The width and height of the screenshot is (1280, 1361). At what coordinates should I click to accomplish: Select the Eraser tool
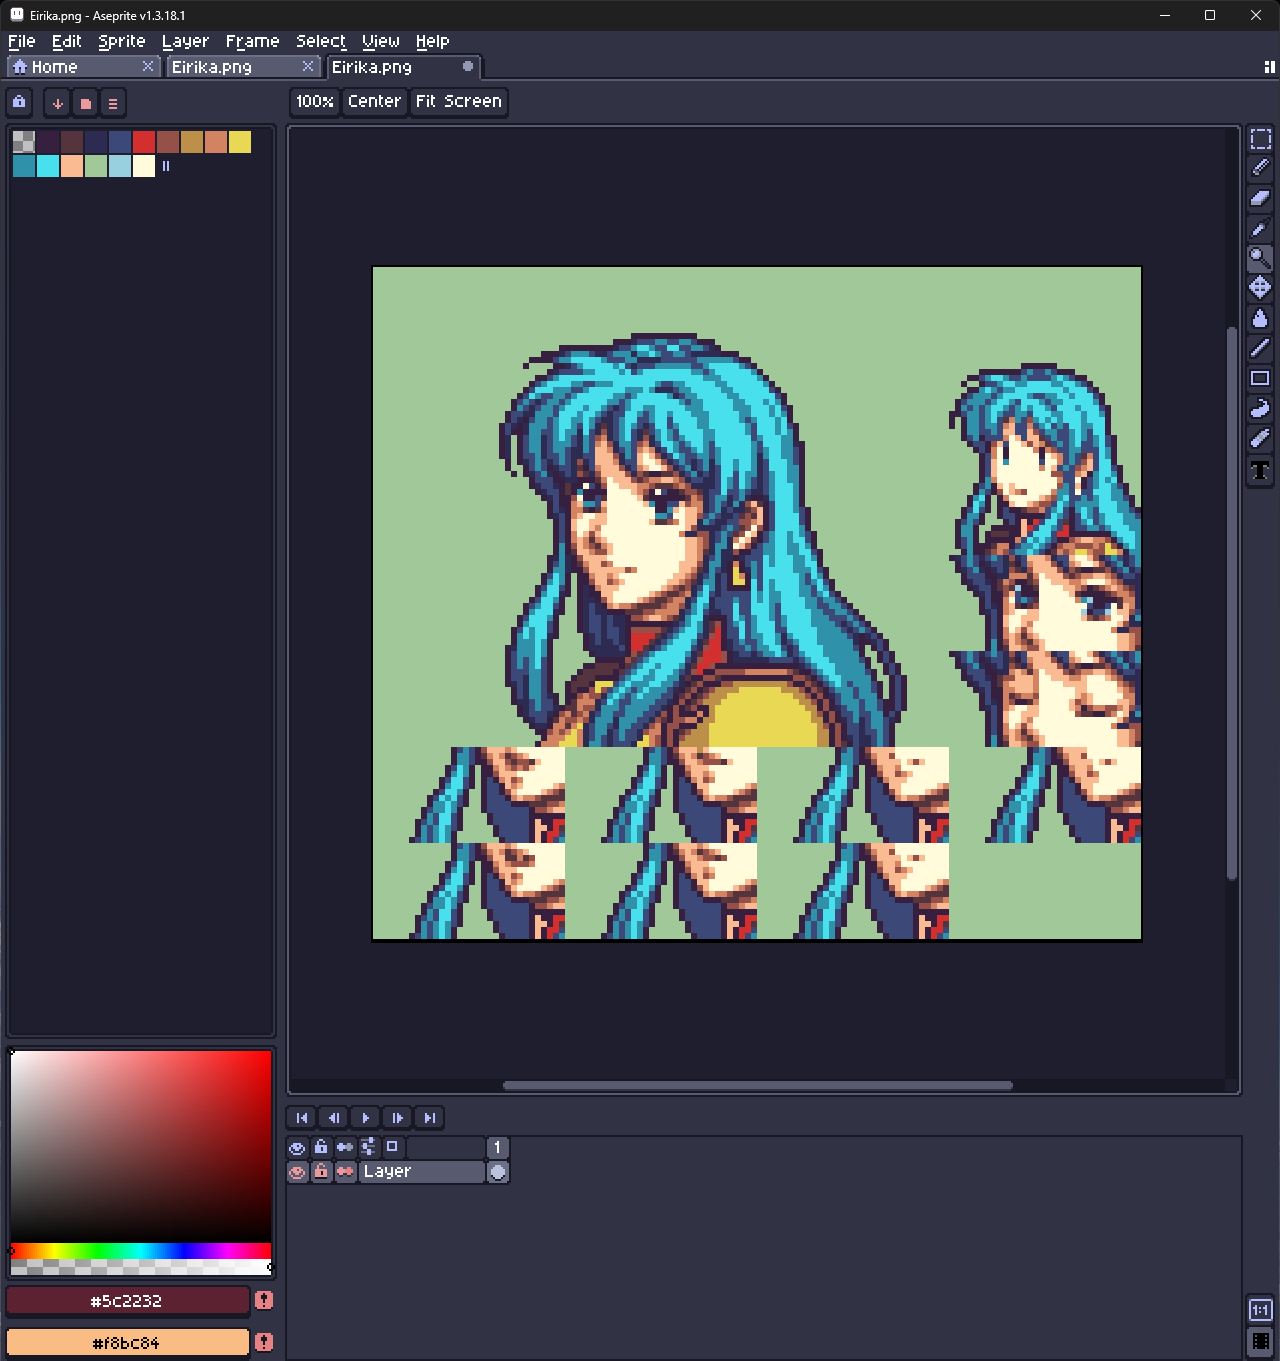coord(1260,198)
